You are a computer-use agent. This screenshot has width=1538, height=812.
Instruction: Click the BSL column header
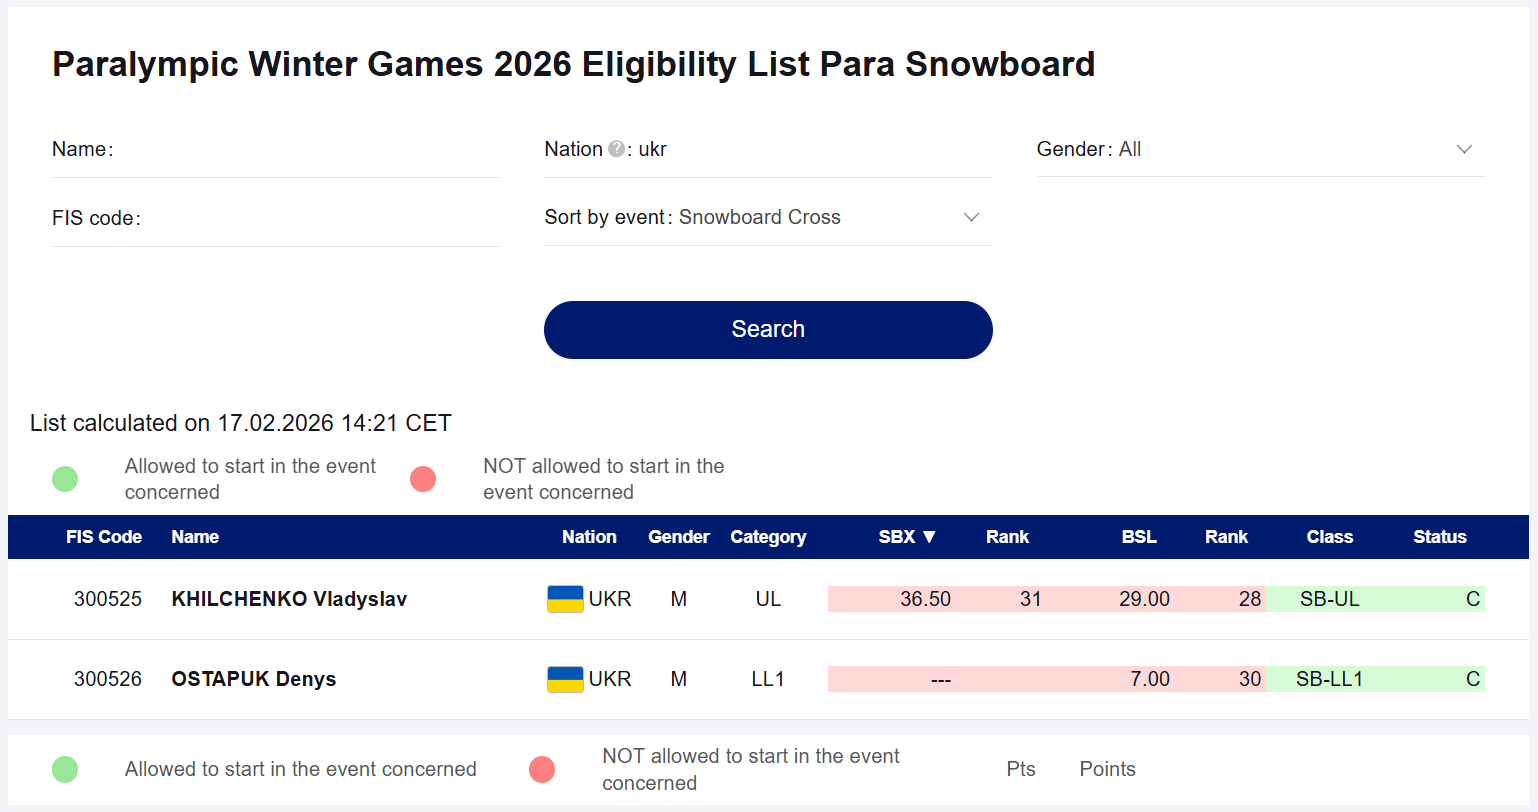[x=1139, y=537]
